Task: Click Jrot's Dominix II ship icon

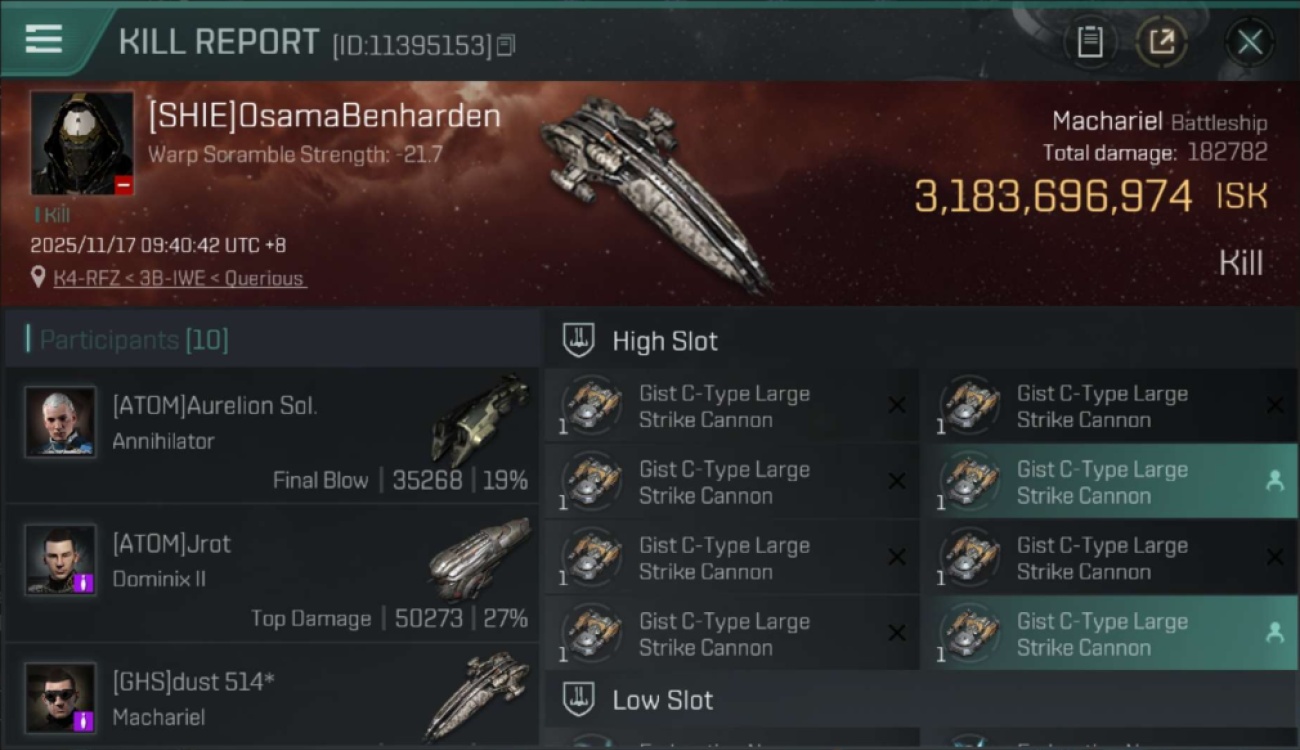Action: click(x=480, y=558)
